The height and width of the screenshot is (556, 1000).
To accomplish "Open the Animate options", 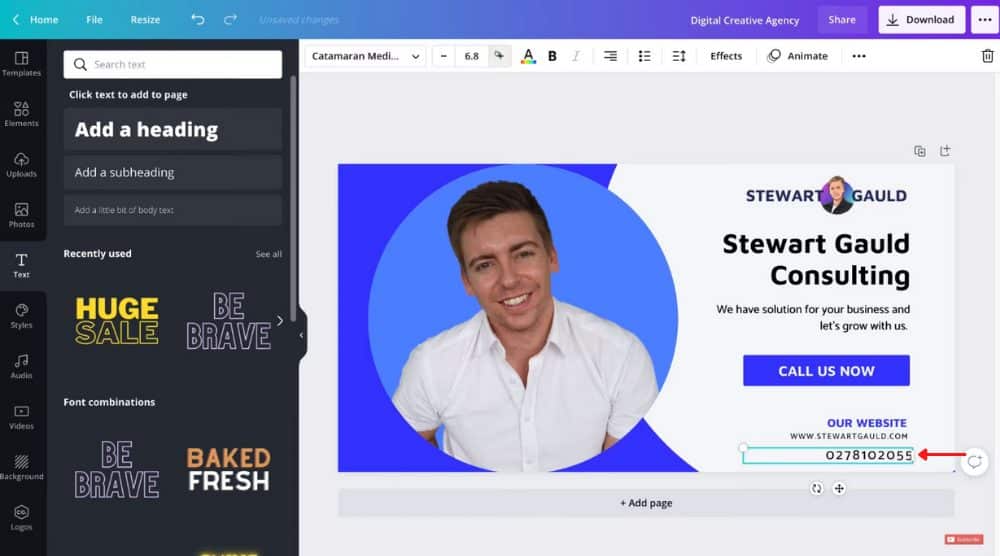I will (797, 56).
